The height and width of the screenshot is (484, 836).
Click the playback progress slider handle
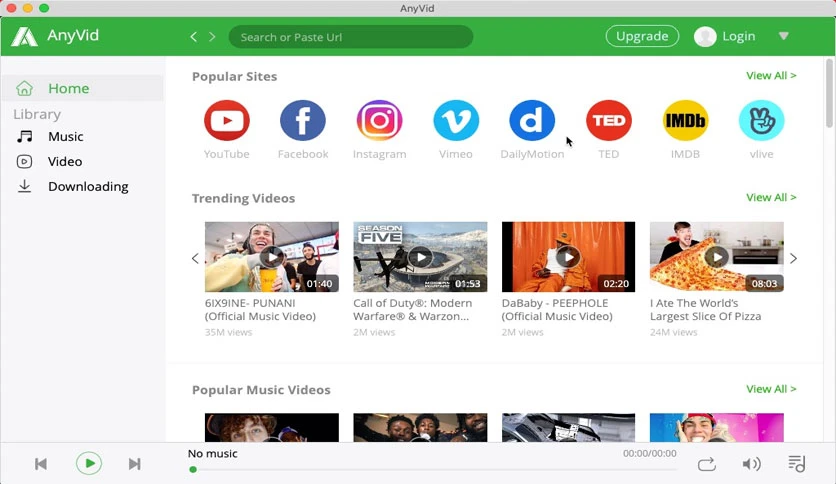[x=193, y=470]
